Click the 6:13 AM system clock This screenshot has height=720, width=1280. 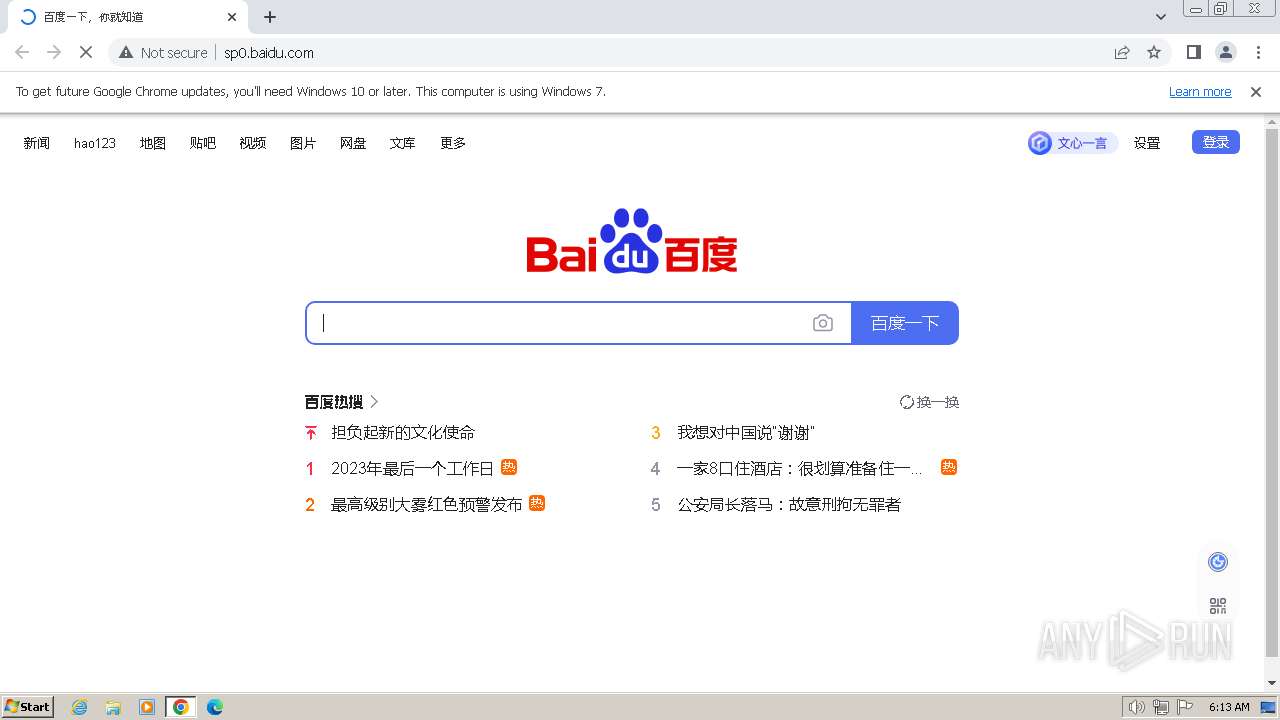(1229, 707)
